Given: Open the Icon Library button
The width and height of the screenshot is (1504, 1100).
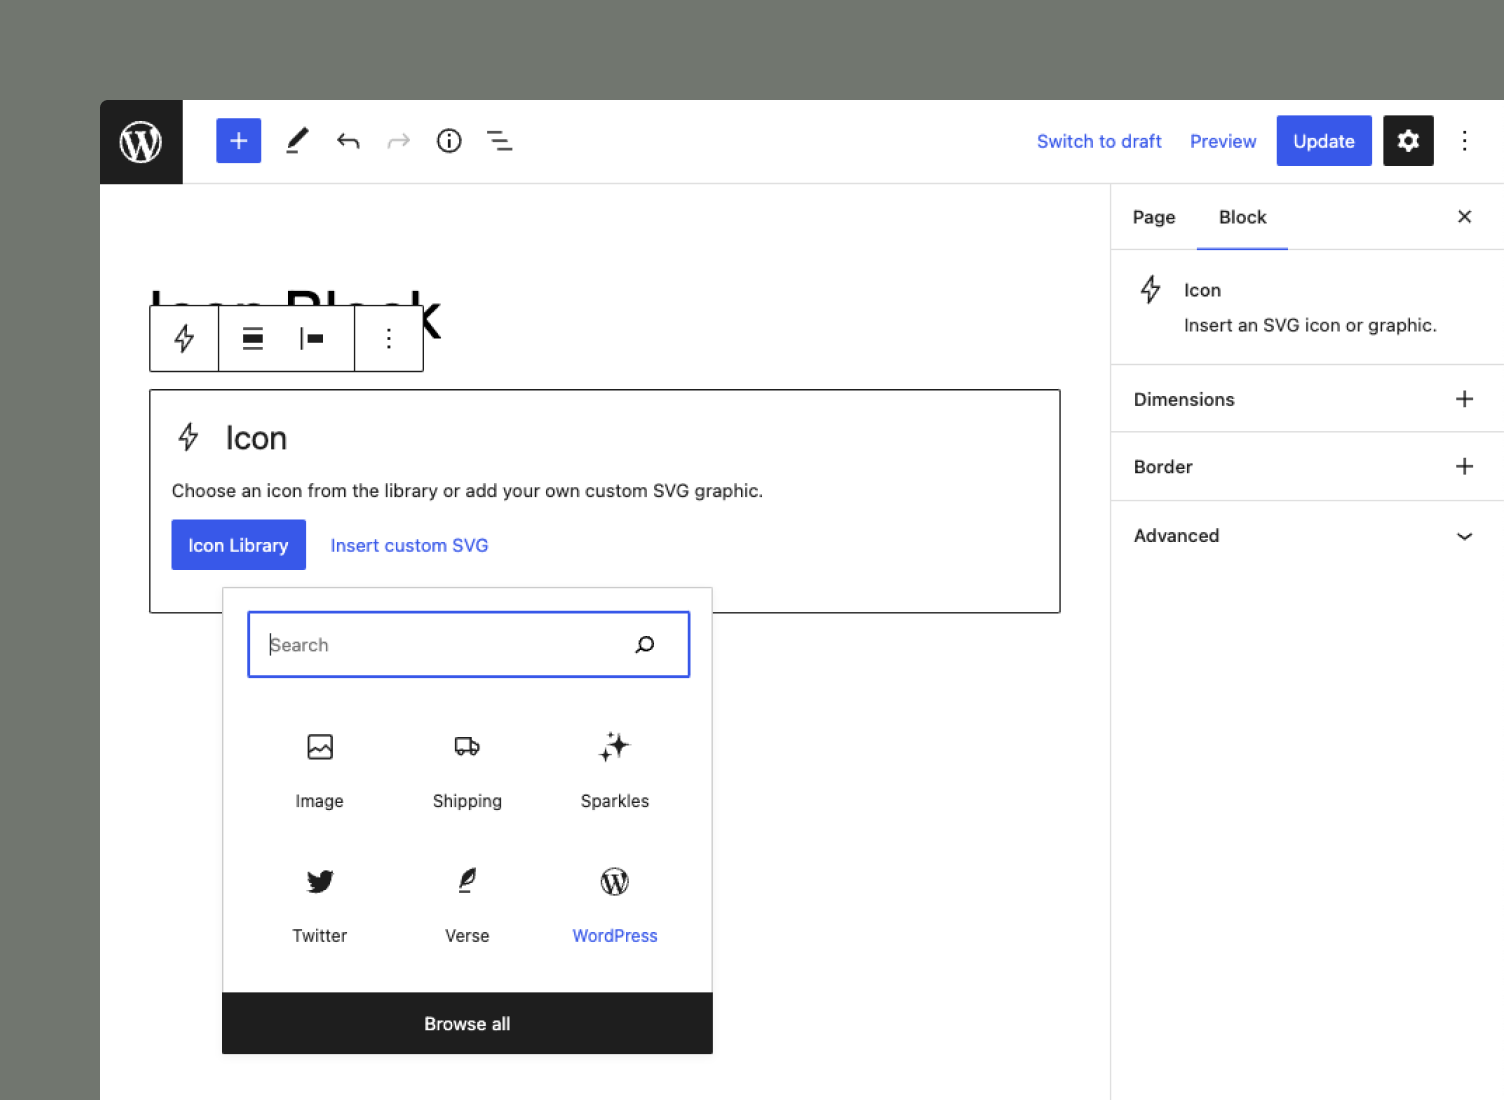Looking at the screenshot, I should [238, 545].
